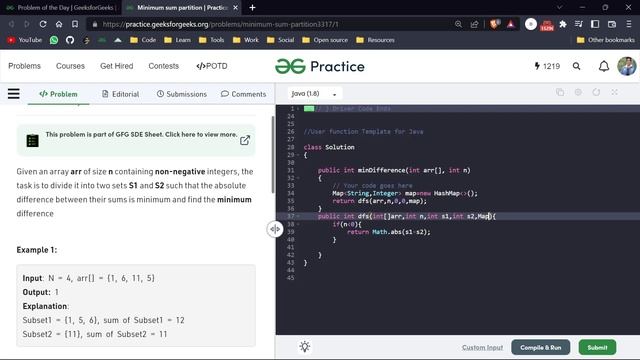Image resolution: width=640 pixels, height=360 pixels.
Task: Open WhatsApp bookmark icon
Action: coord(54,40)
